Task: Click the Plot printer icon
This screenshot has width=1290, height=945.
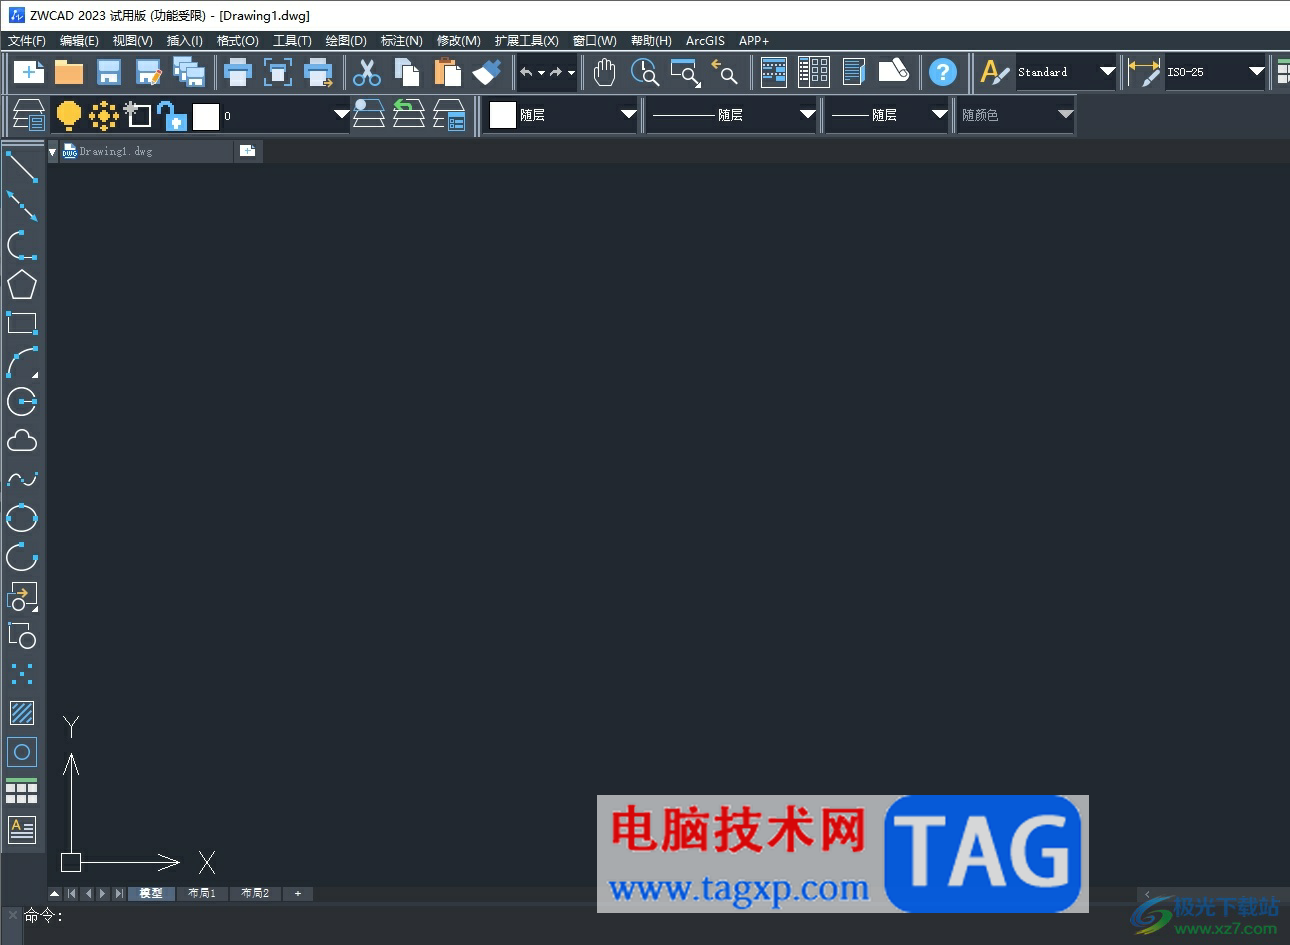Action: (238, 72)
